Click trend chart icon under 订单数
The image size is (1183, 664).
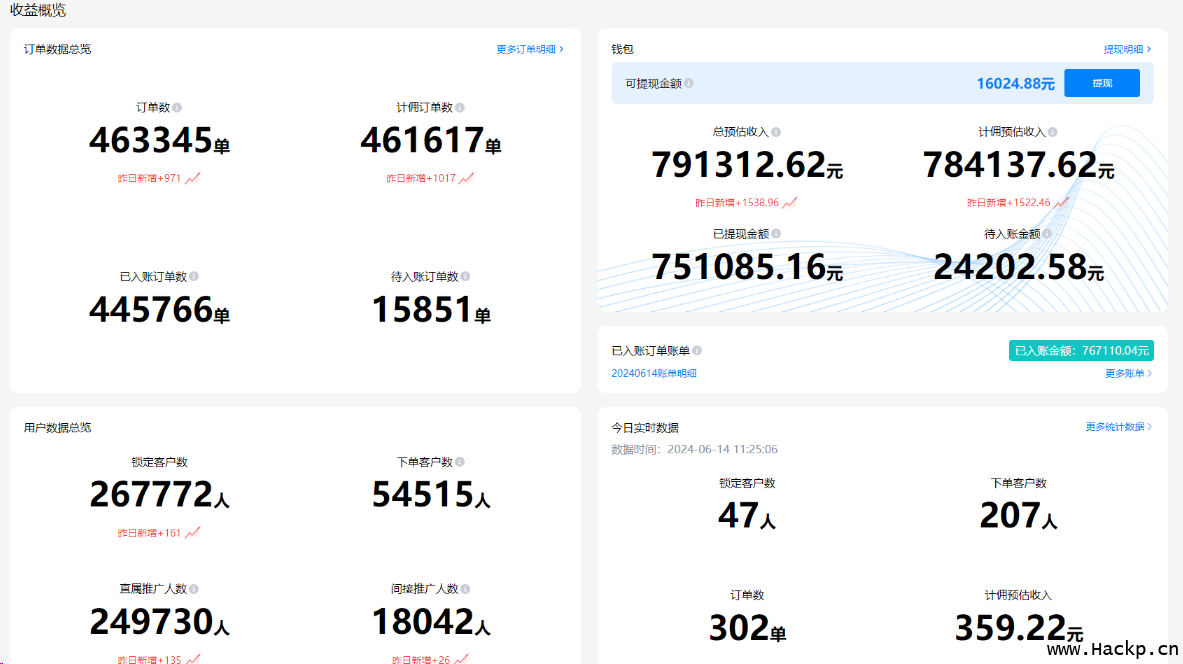tap(193, 179)
